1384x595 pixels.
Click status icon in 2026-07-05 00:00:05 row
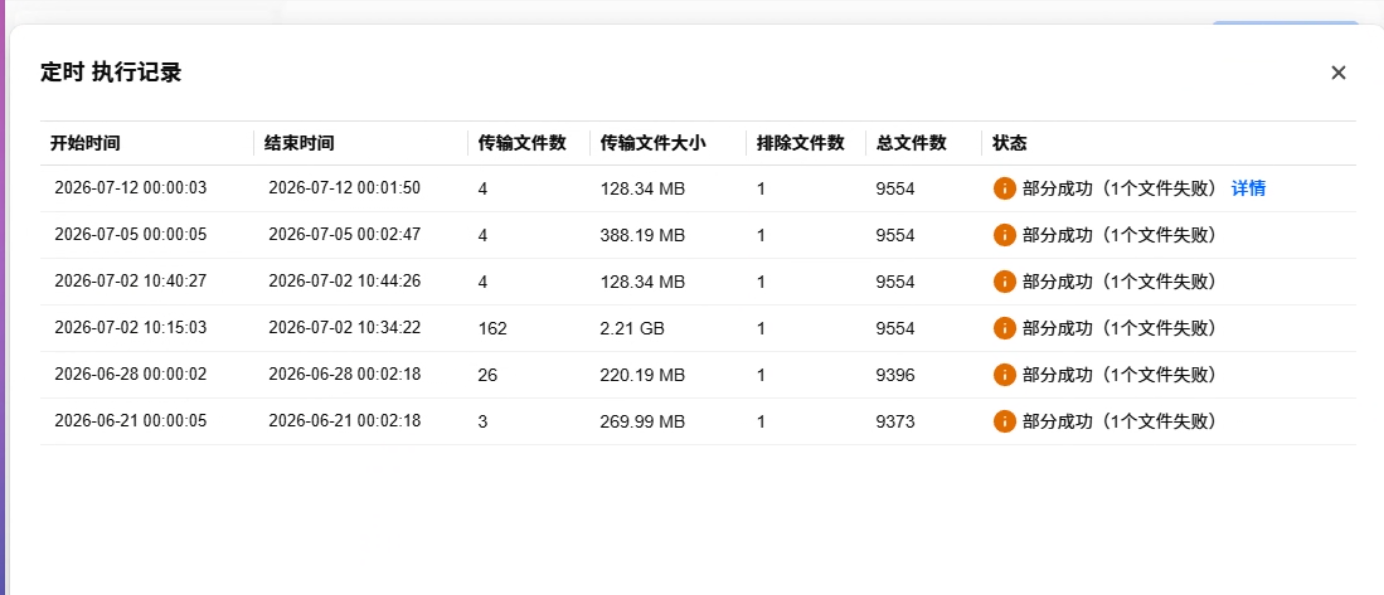pos(1004,235)
